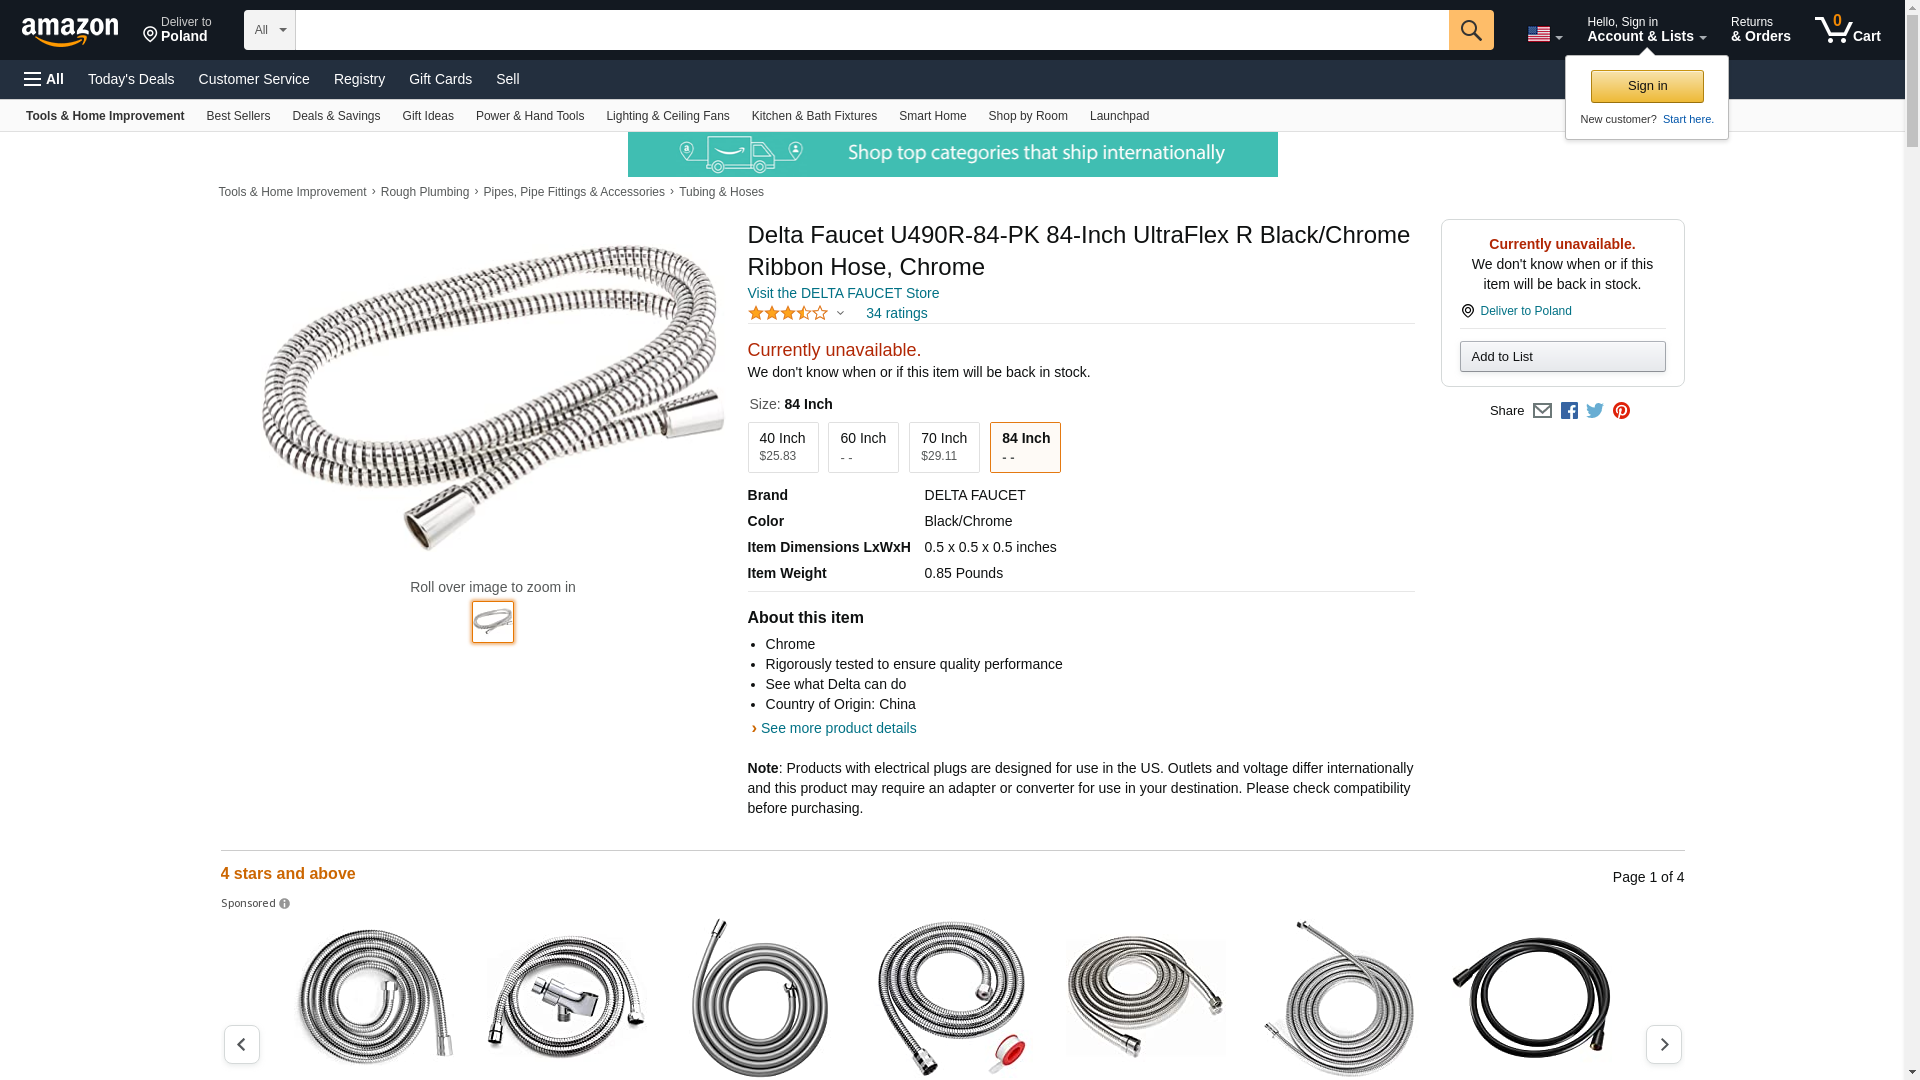1920x1080 pixels.
Task: Open Today's Deals from navigation bar
Action: (130, 79)
